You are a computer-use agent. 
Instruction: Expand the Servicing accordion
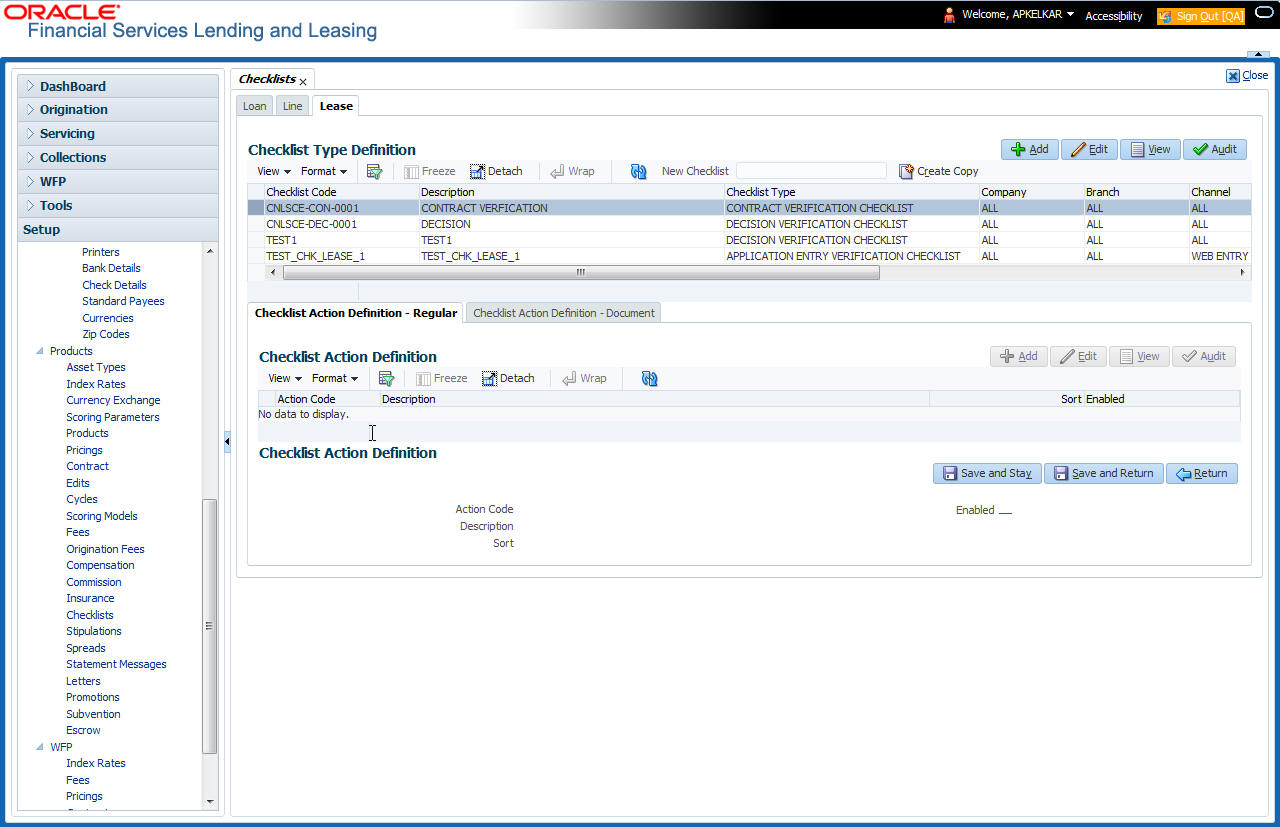118,134
